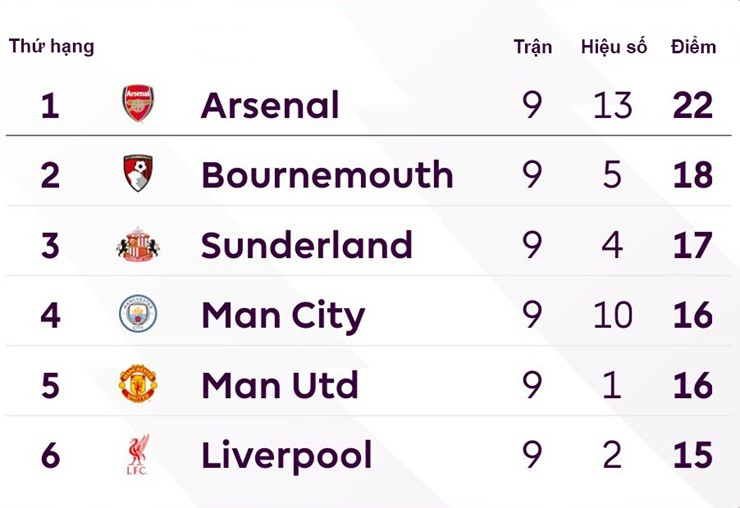
Task: Click Man City's goal difference of 10
Action: (612, 315)
